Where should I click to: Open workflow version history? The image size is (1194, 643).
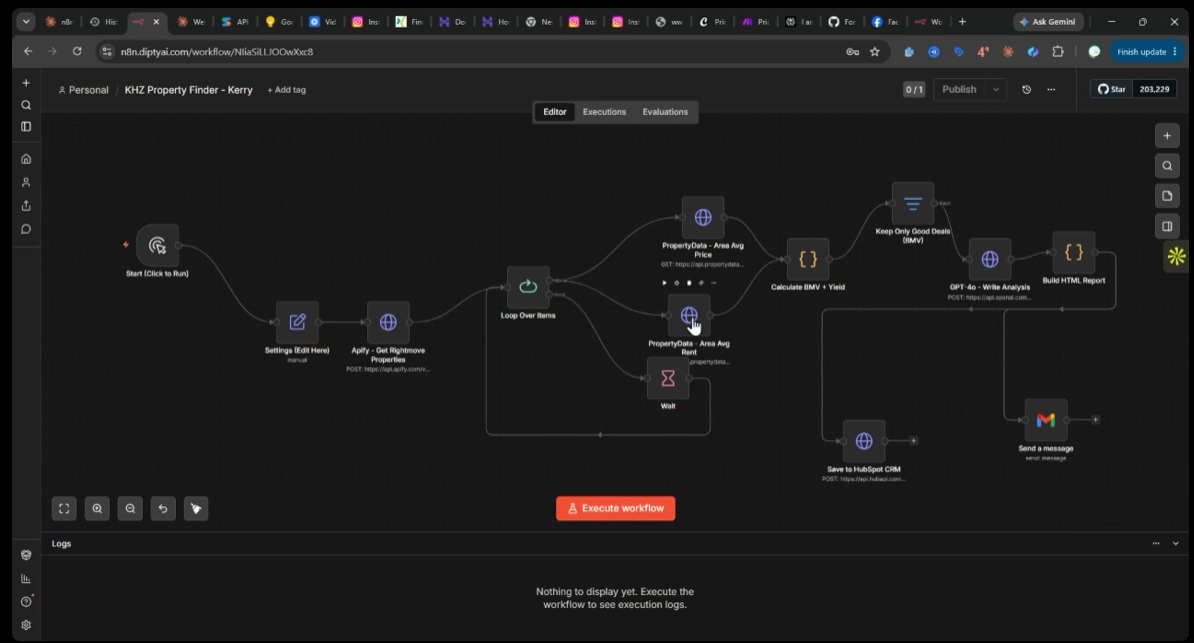1026,89
